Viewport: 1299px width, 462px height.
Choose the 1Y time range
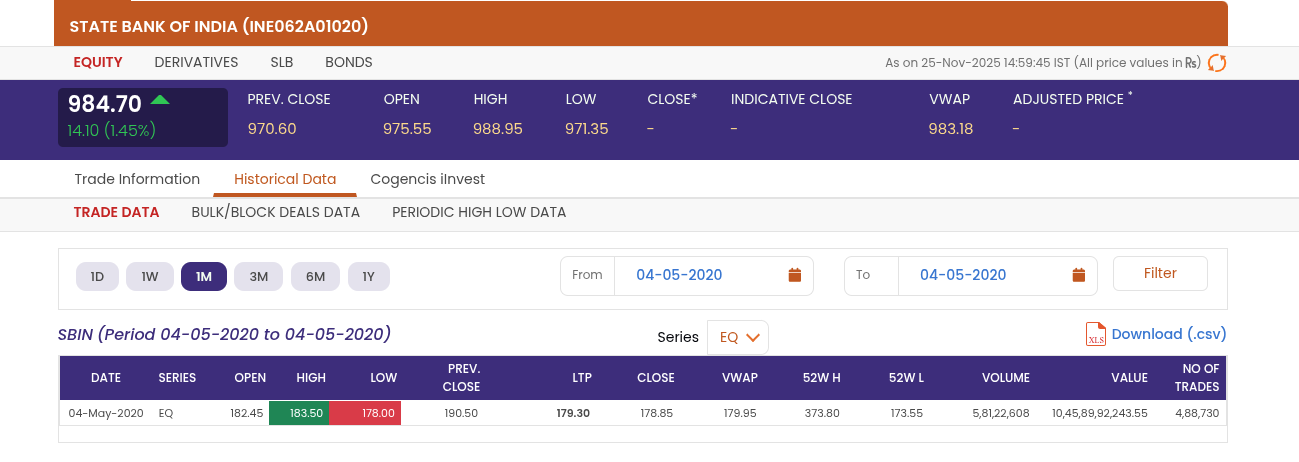point(369,277)
